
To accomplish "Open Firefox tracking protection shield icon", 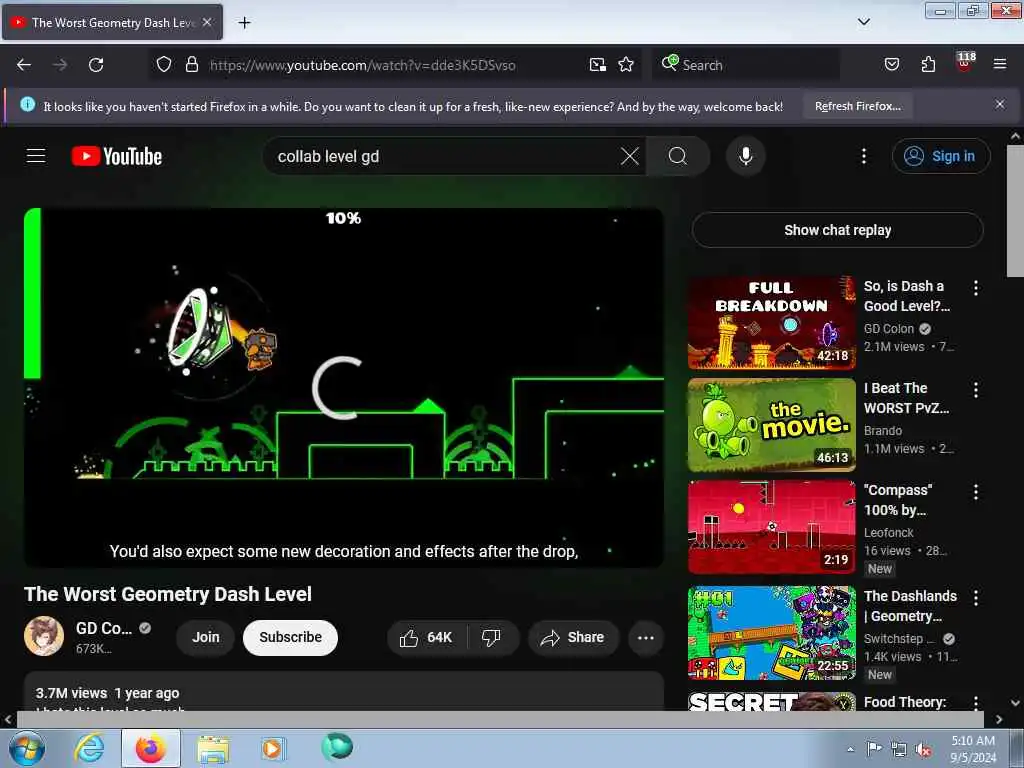I will pos(164,65).
